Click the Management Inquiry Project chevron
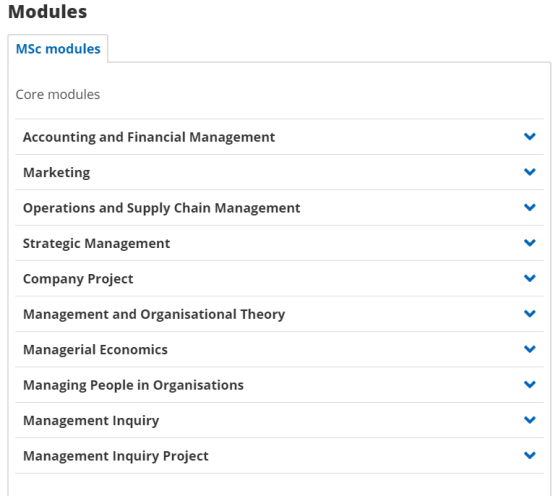This screenshot has width=554, height=496. tap(530, 455)
